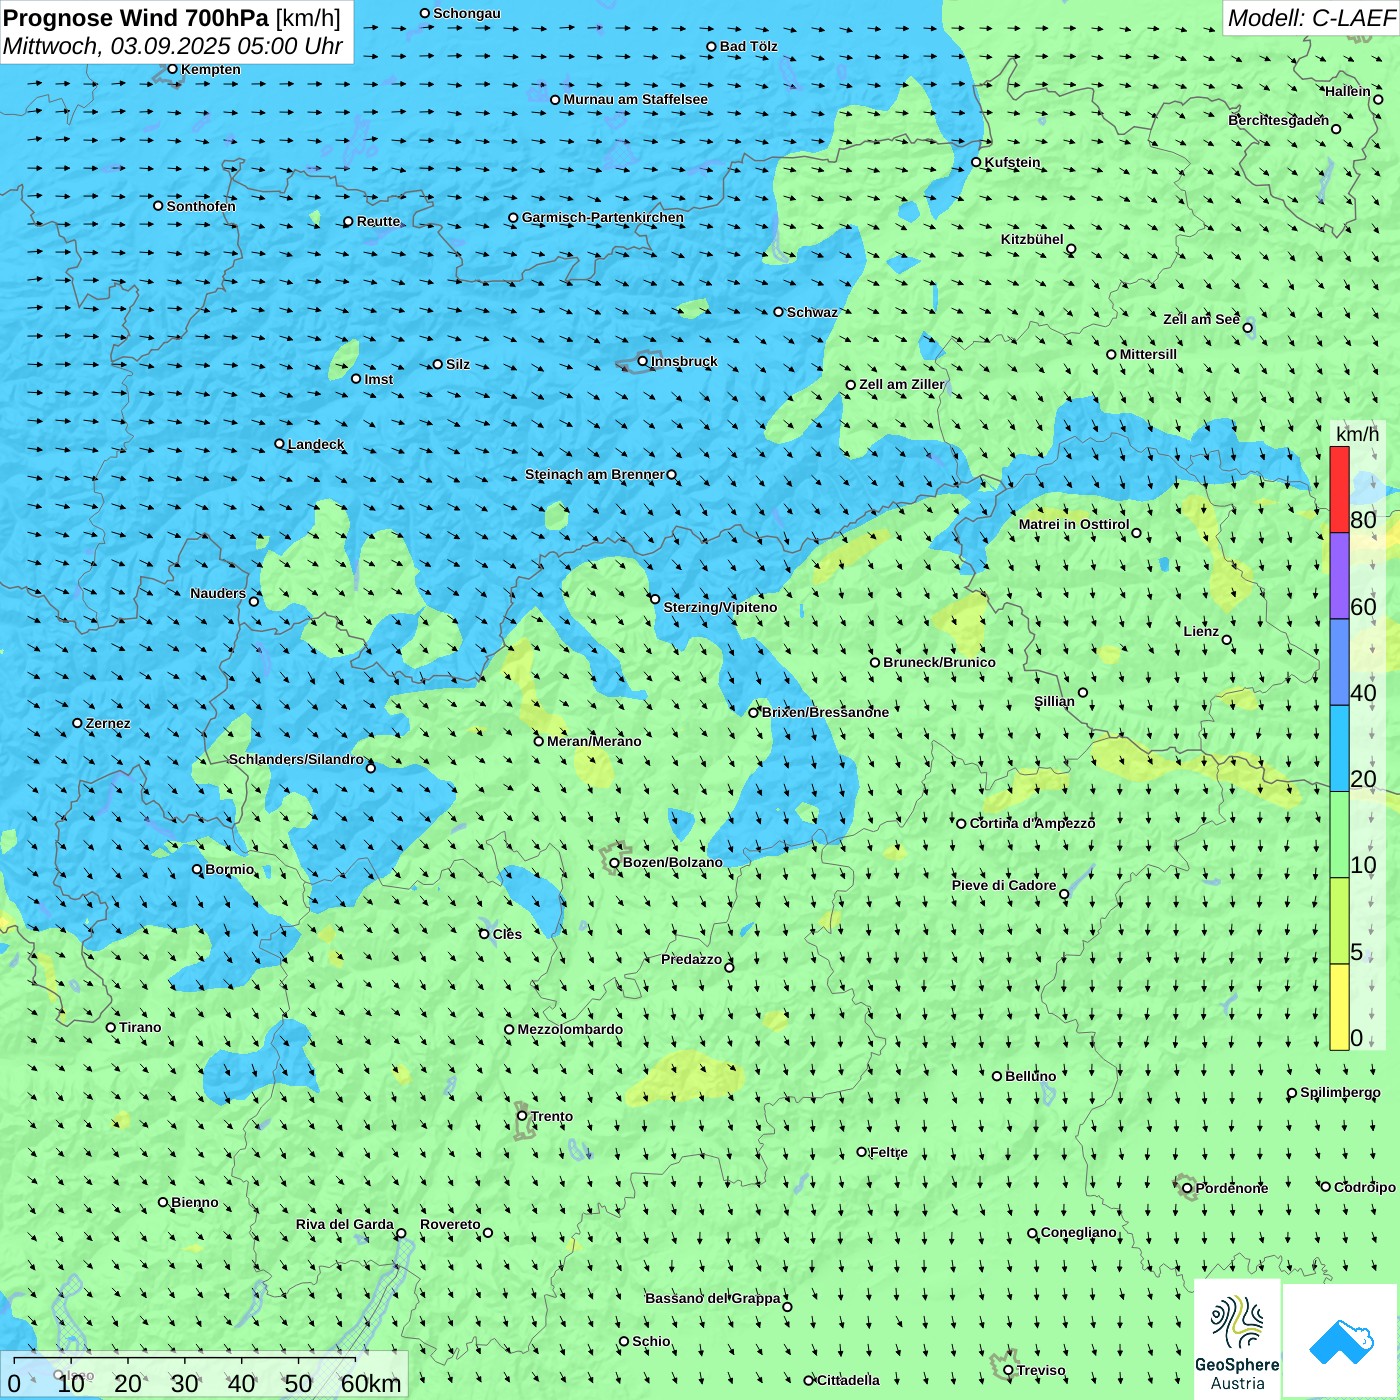Viewport: 1400px width, 1400px height.
Task: Click the Reutte city label
Action: point(378,221)
